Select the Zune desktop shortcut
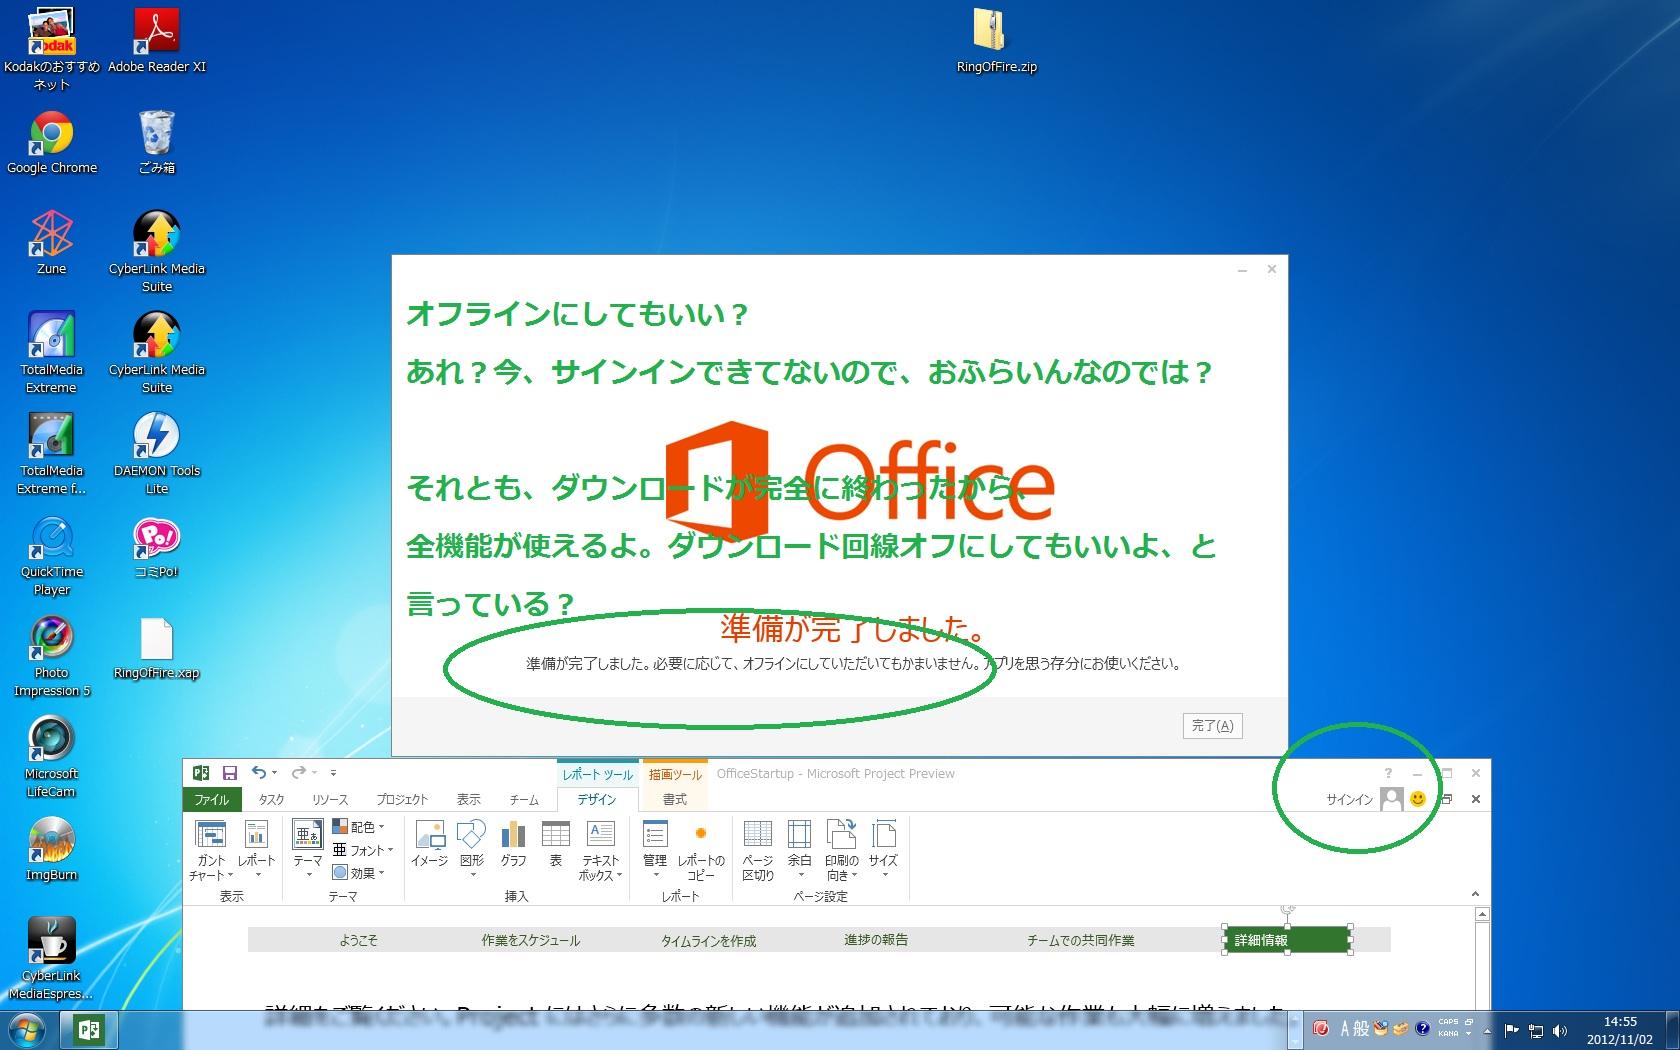 (x=52, y=244)
